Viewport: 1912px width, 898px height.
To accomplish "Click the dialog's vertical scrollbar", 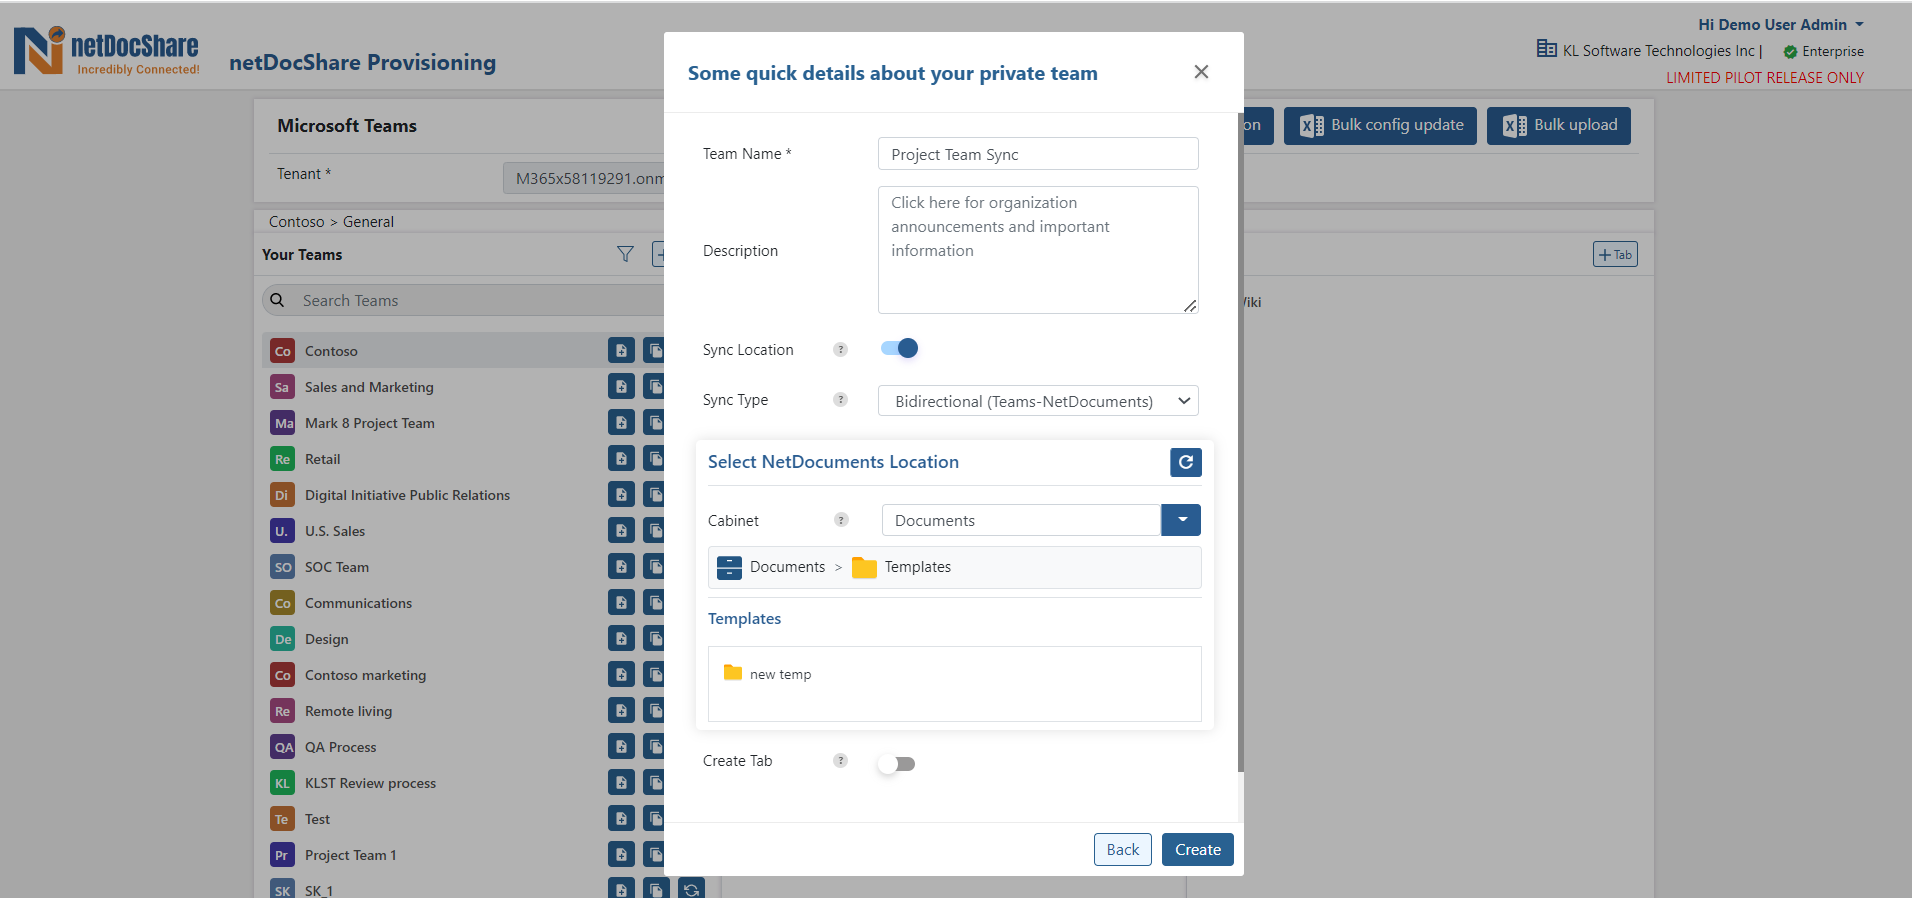I will 1241,440.
